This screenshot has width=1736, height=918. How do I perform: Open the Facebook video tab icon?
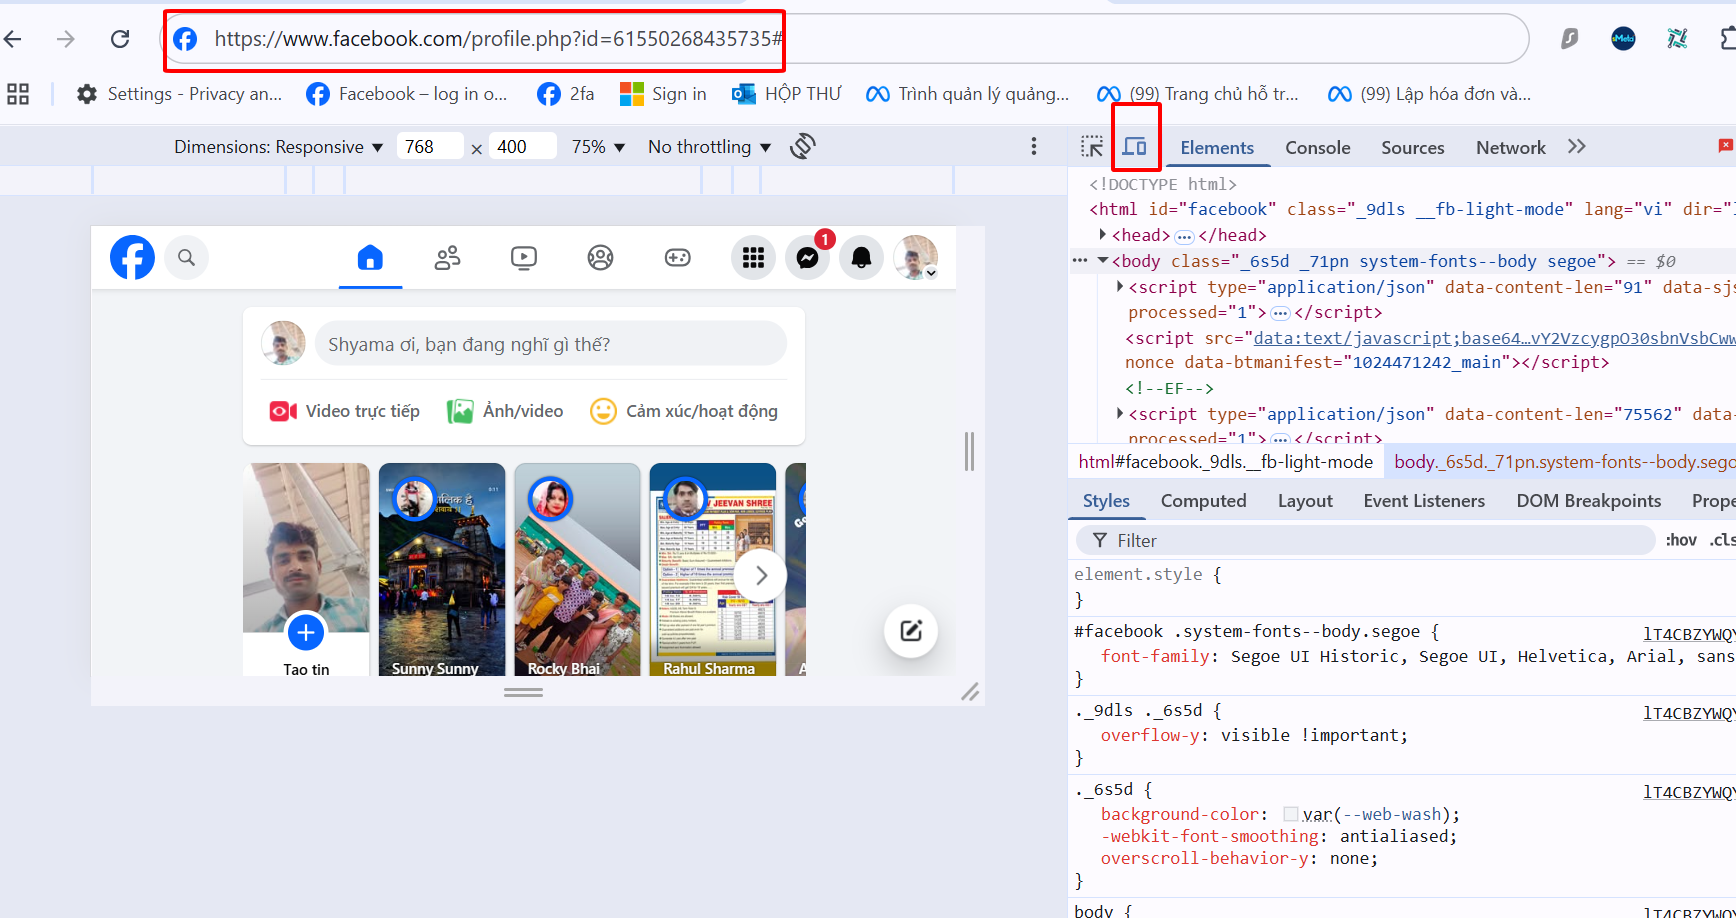523,258
